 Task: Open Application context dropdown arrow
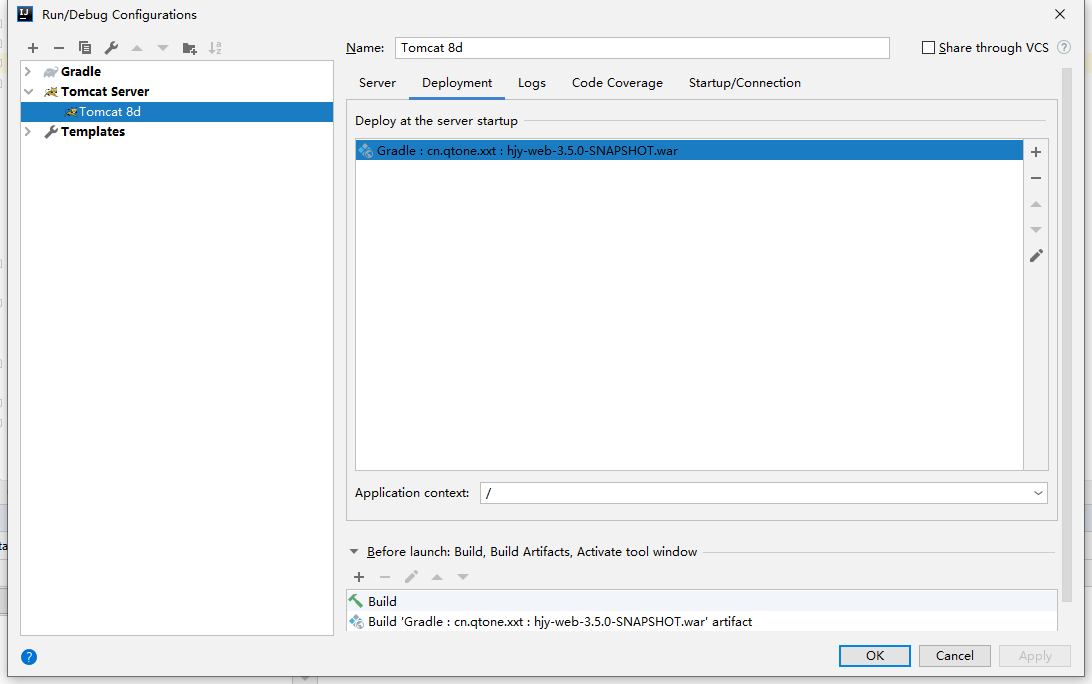(1038, 493)
